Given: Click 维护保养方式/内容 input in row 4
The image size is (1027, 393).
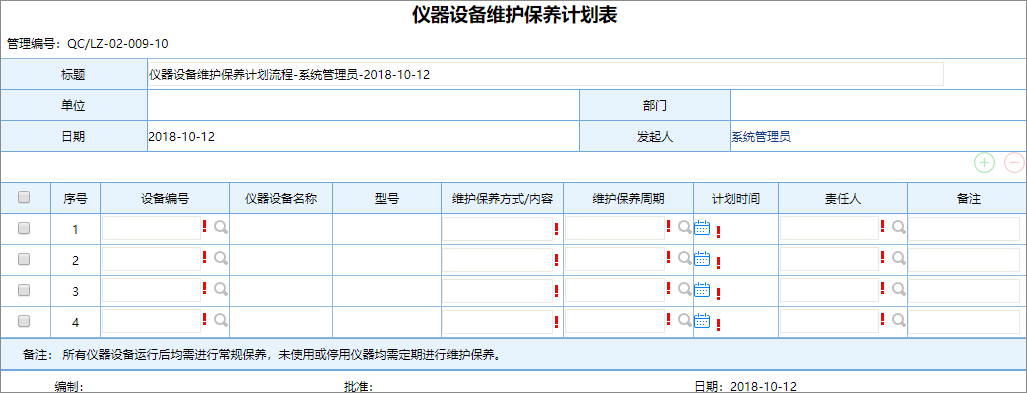Looking at the screenshot, I should coord(497,322).
